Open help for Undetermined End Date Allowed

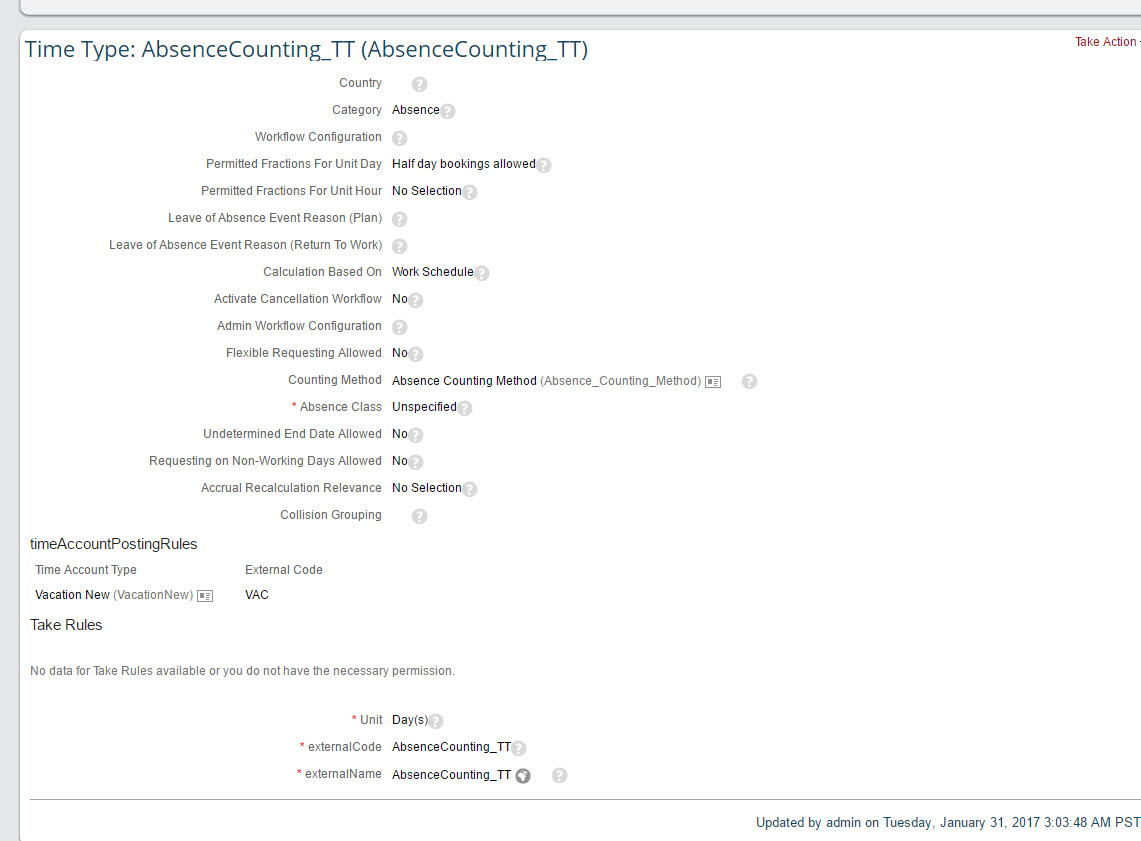point(416,435)
